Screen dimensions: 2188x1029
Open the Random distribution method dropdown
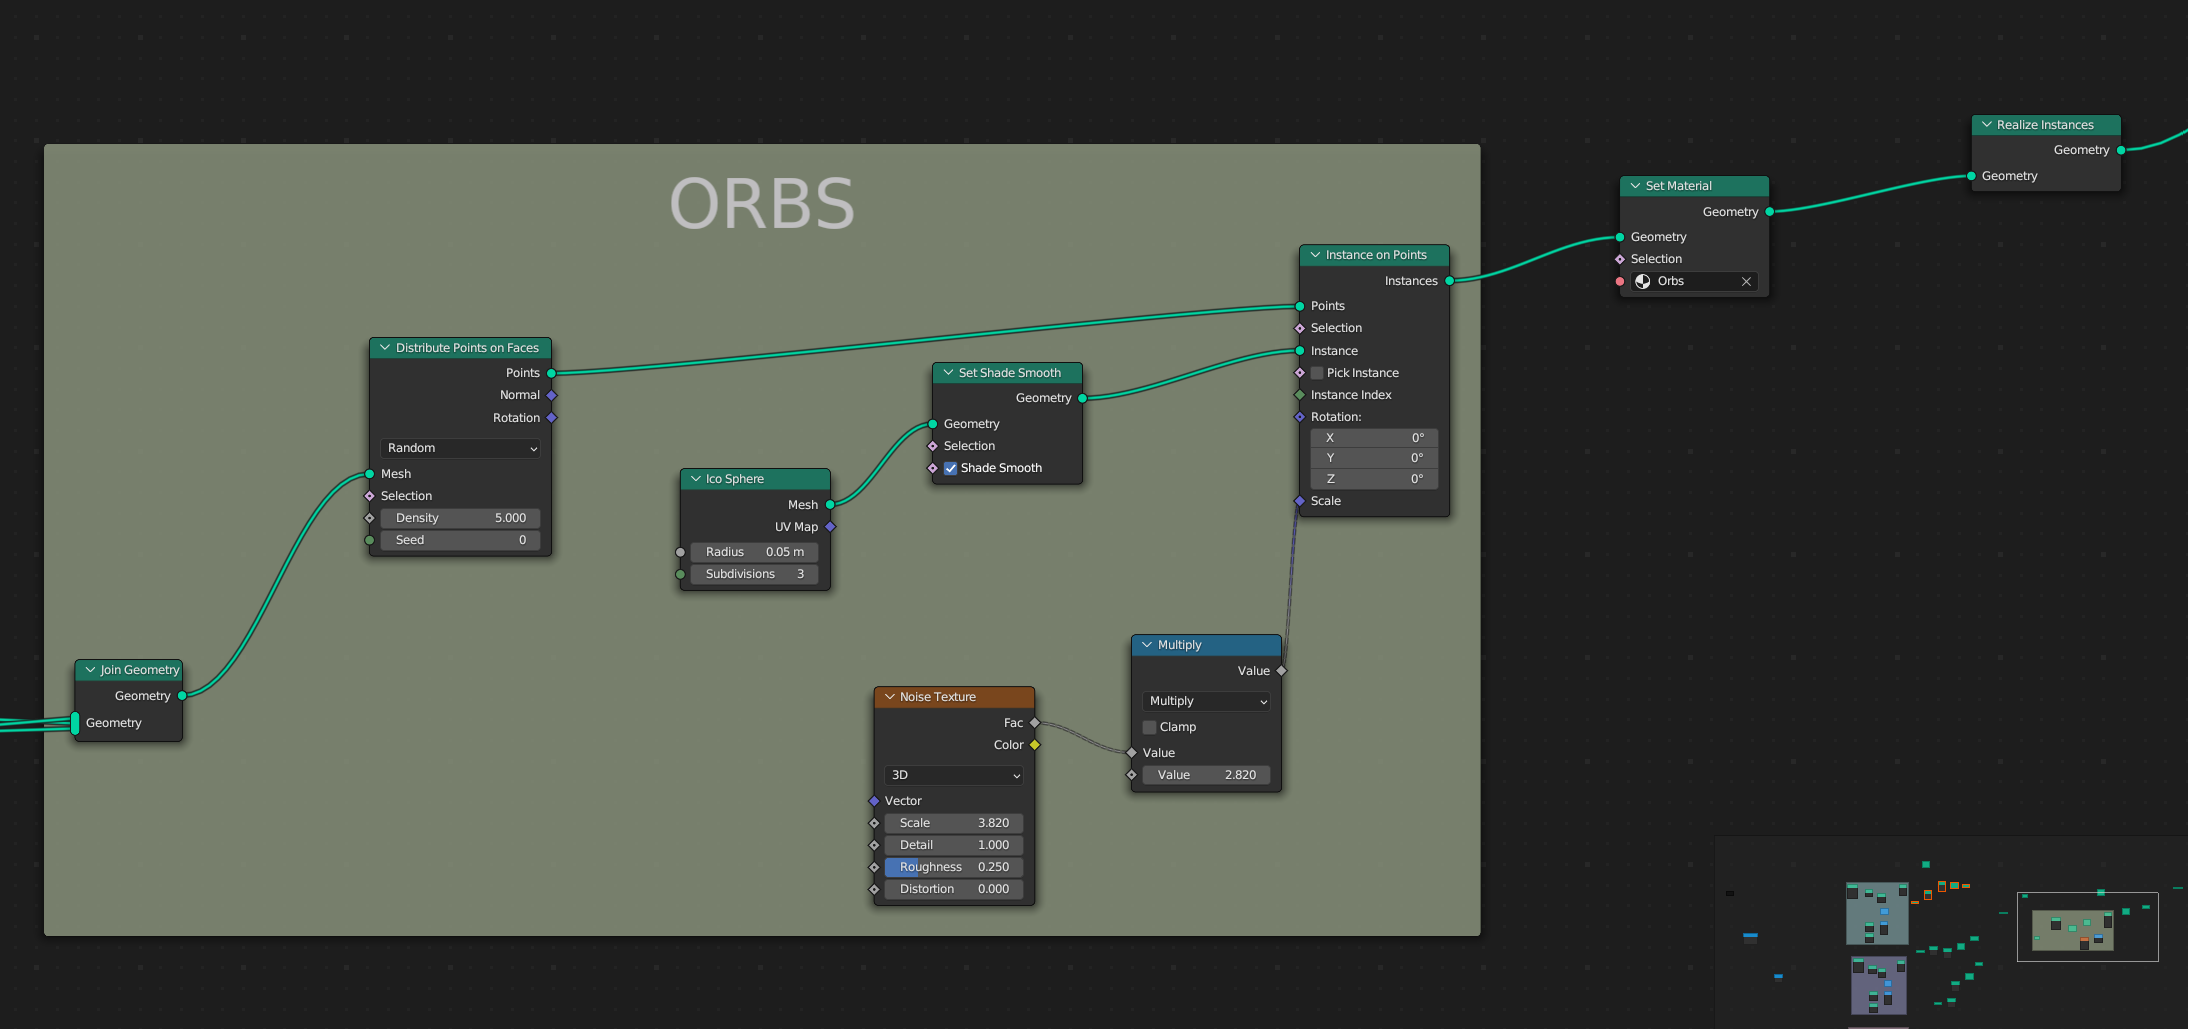click(460, 448)
